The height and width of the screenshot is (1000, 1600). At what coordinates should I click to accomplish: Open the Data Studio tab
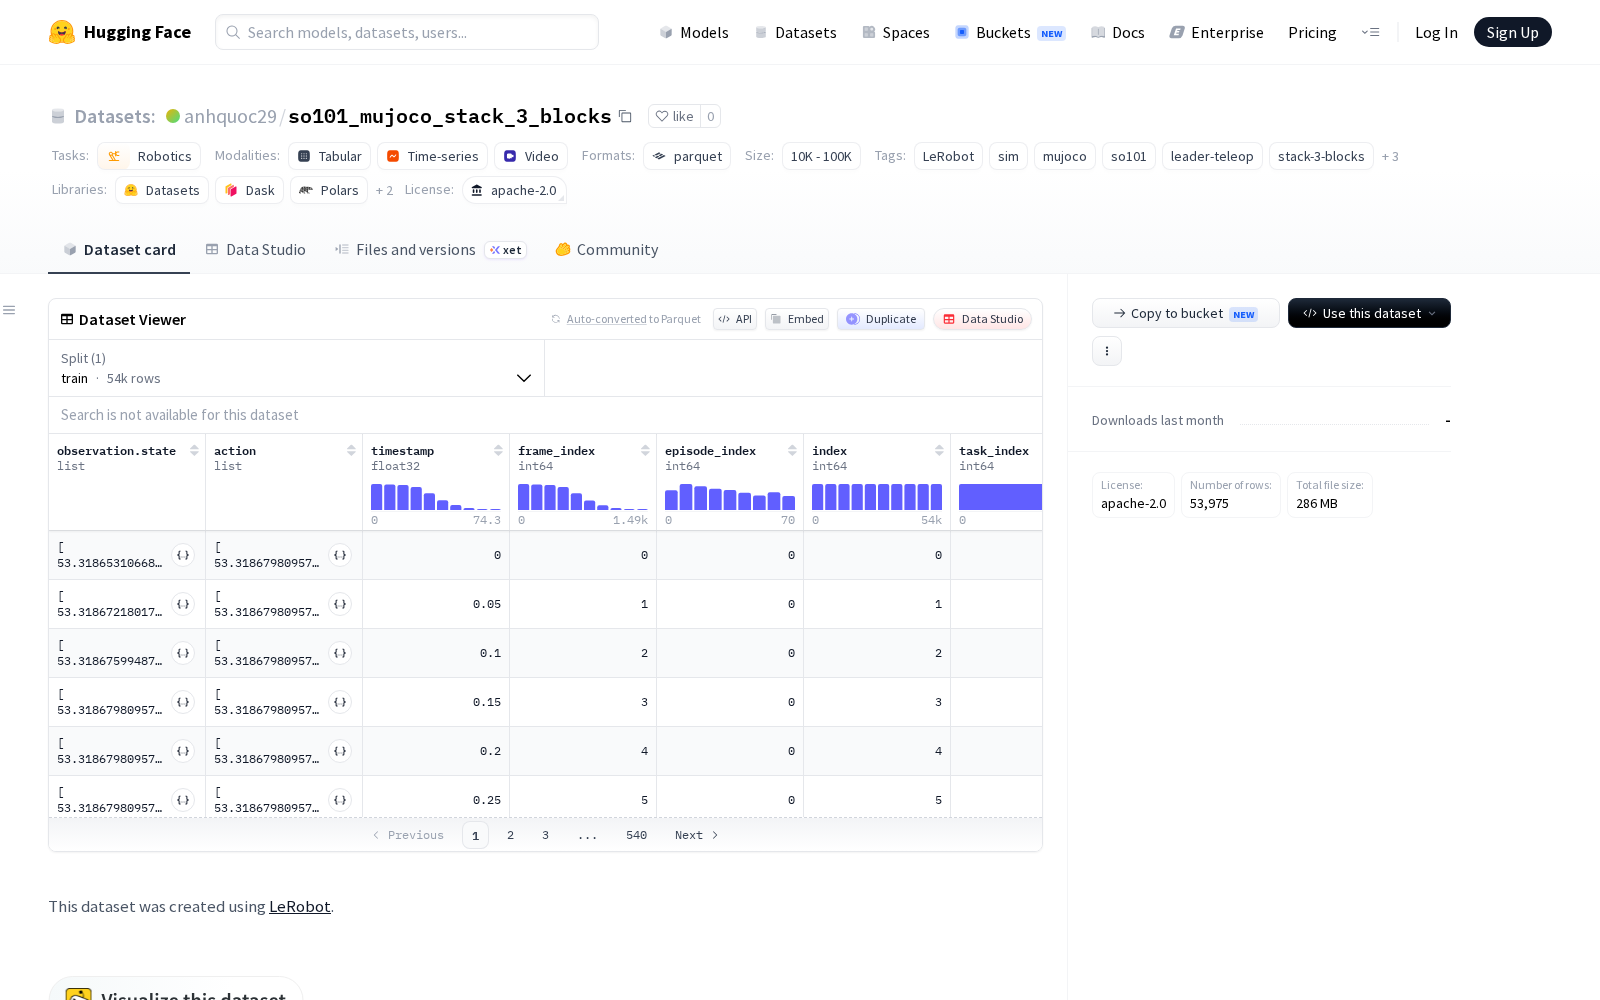click(256, 250)
